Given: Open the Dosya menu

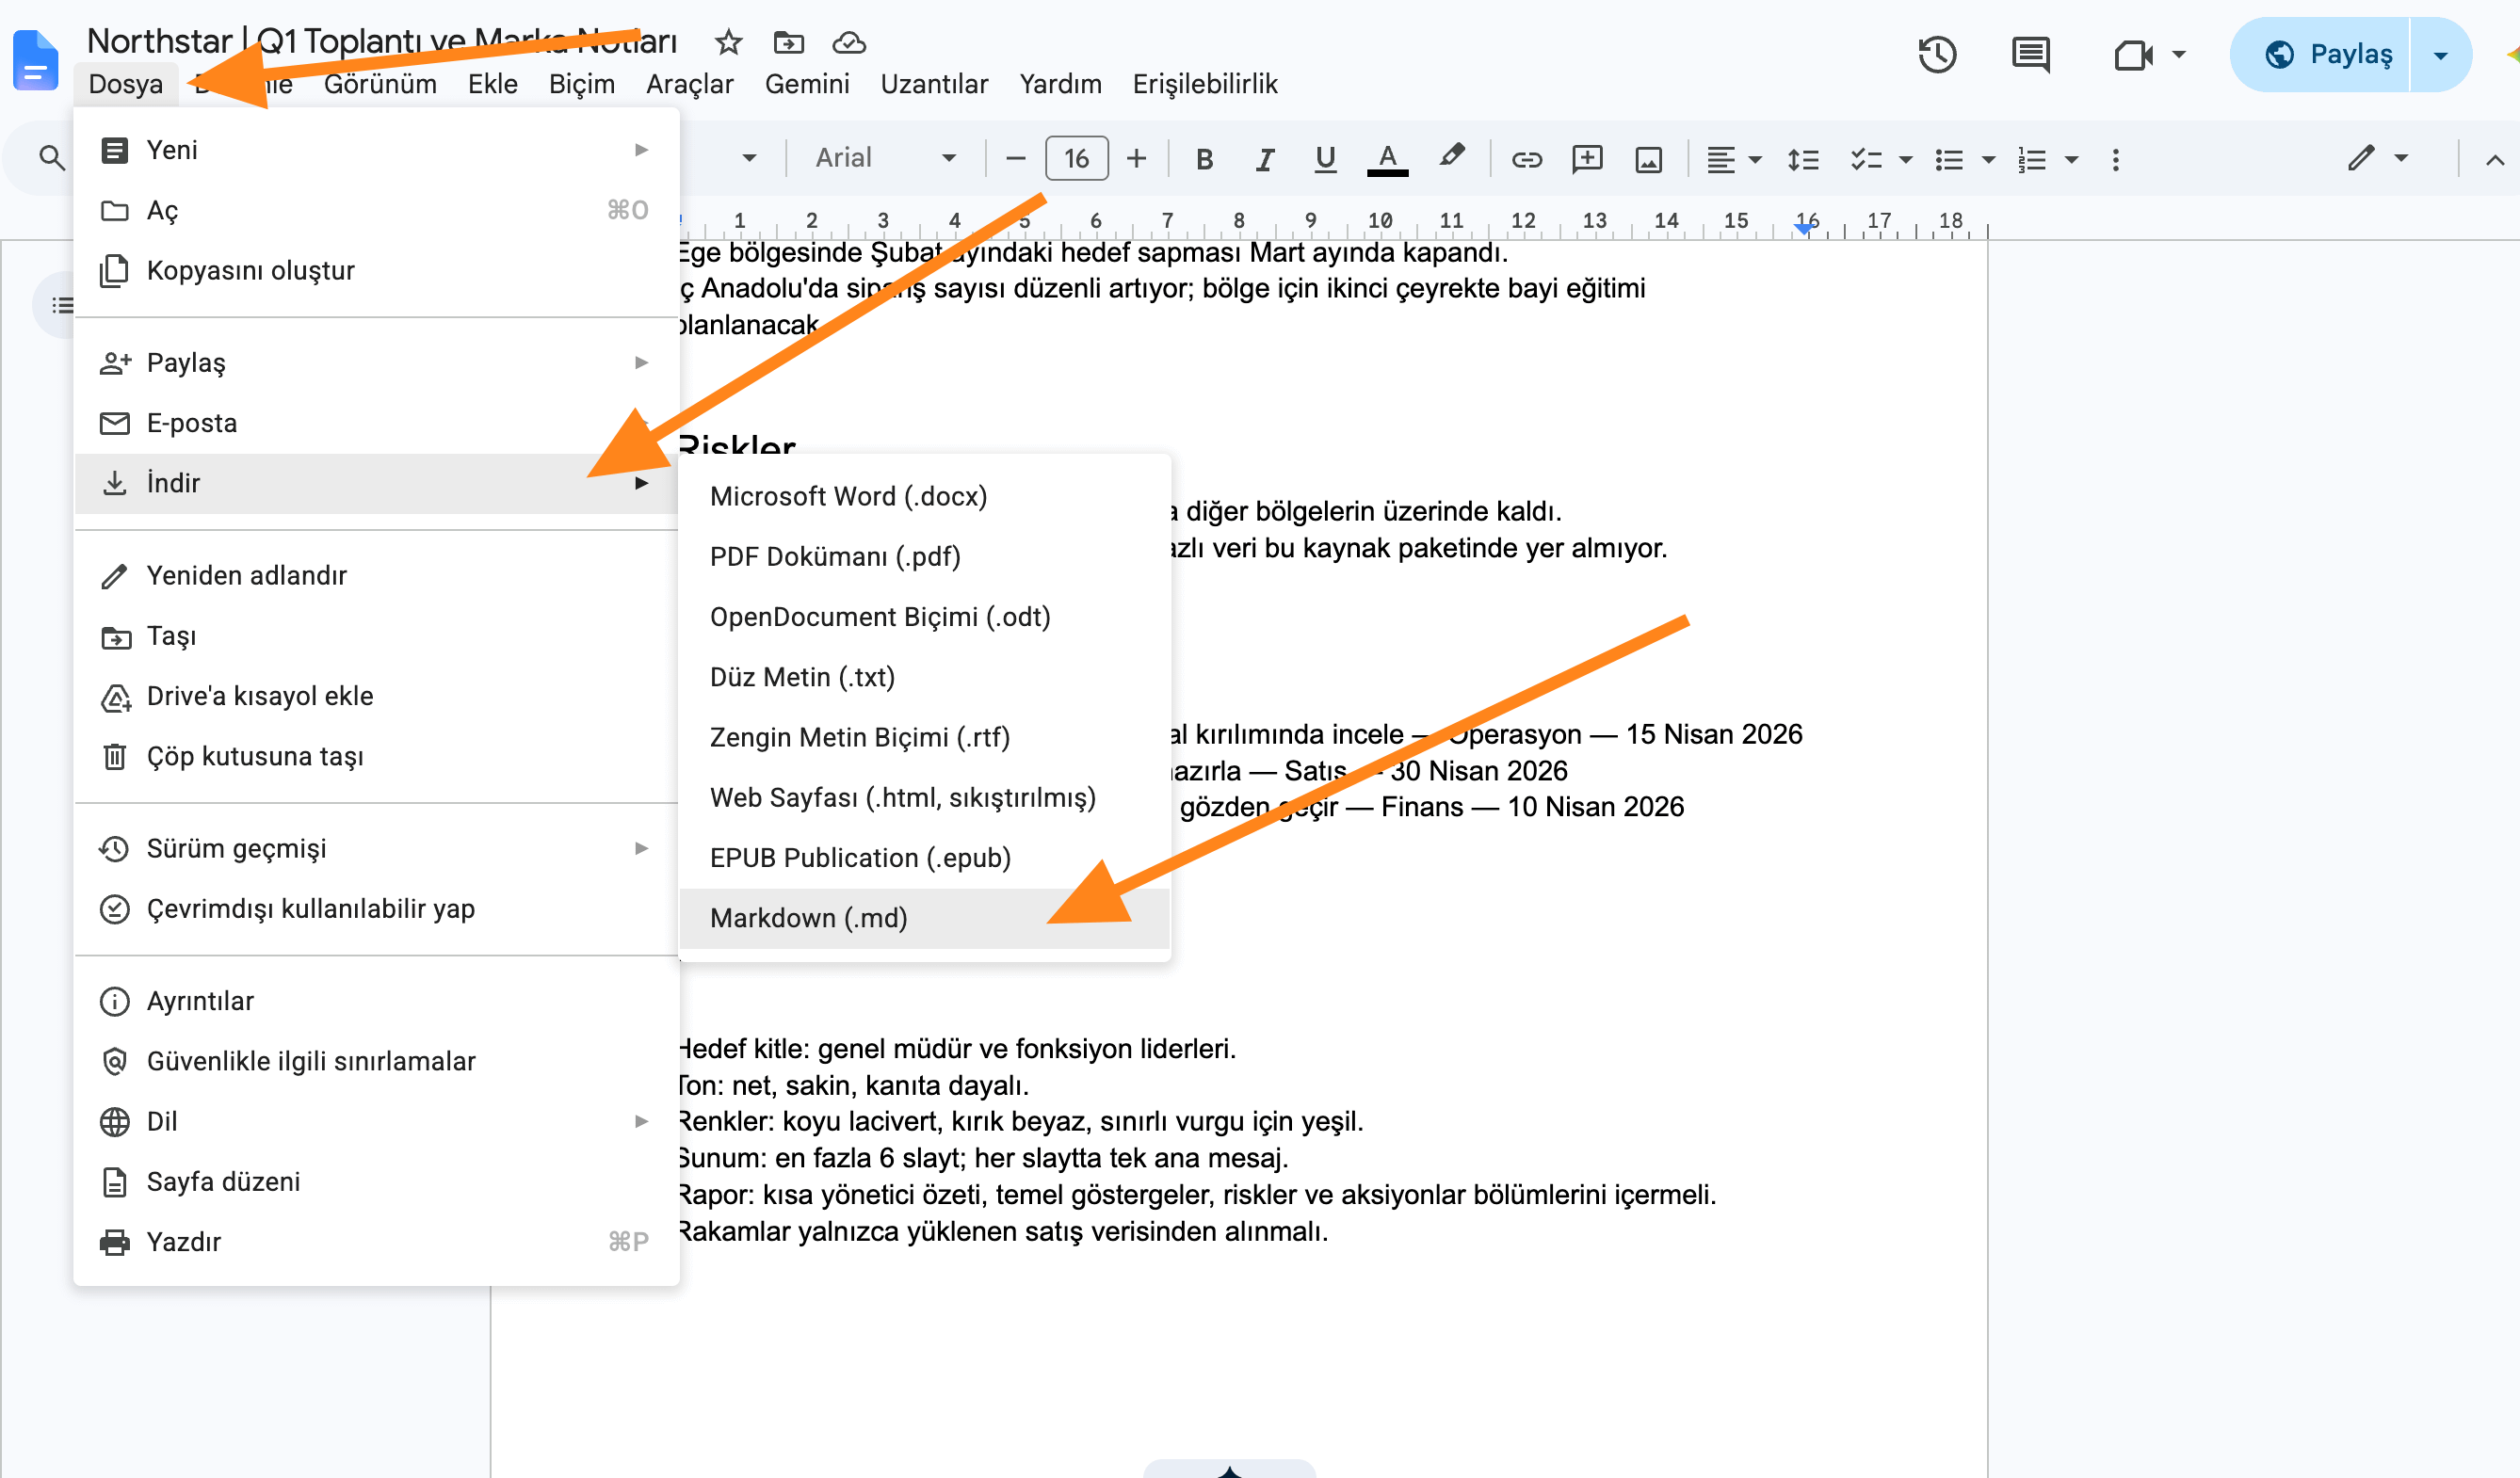Looking at the screenshot, I should click(126, 84).
